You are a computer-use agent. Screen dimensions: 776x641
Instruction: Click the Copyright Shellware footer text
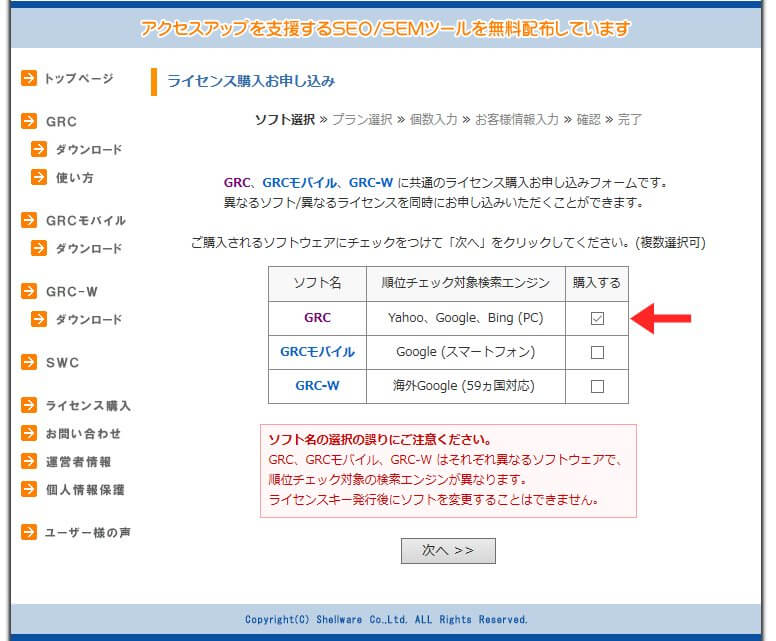[386, 619]
